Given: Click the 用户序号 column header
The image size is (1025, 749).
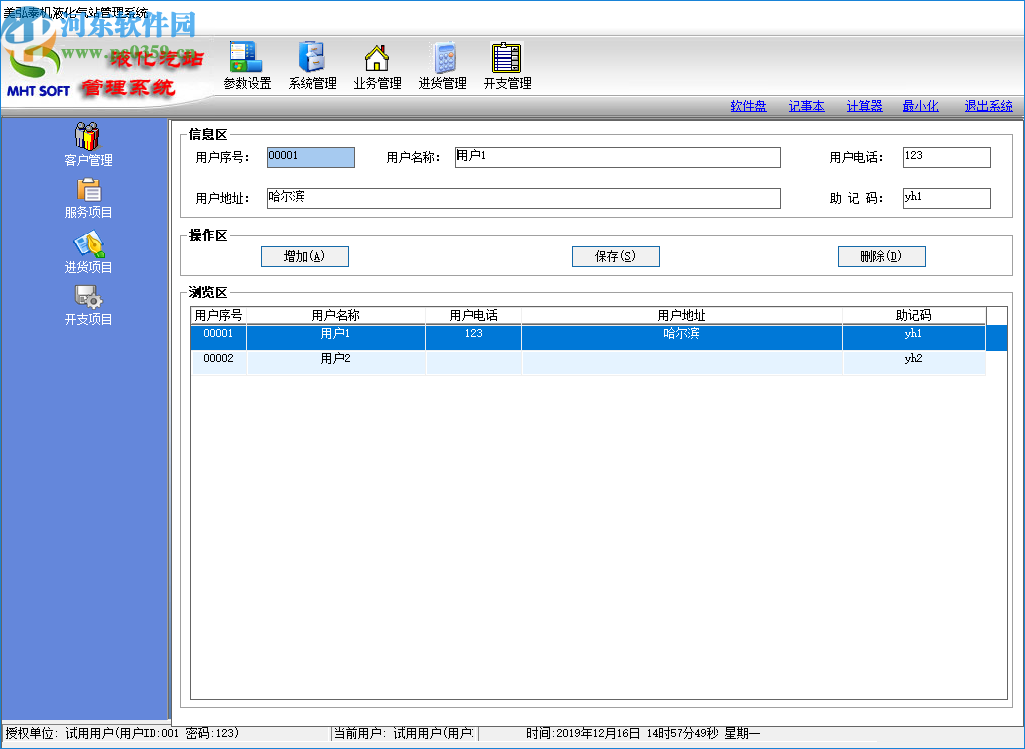Looking at the screenshot, I should [x=218, y=315].
